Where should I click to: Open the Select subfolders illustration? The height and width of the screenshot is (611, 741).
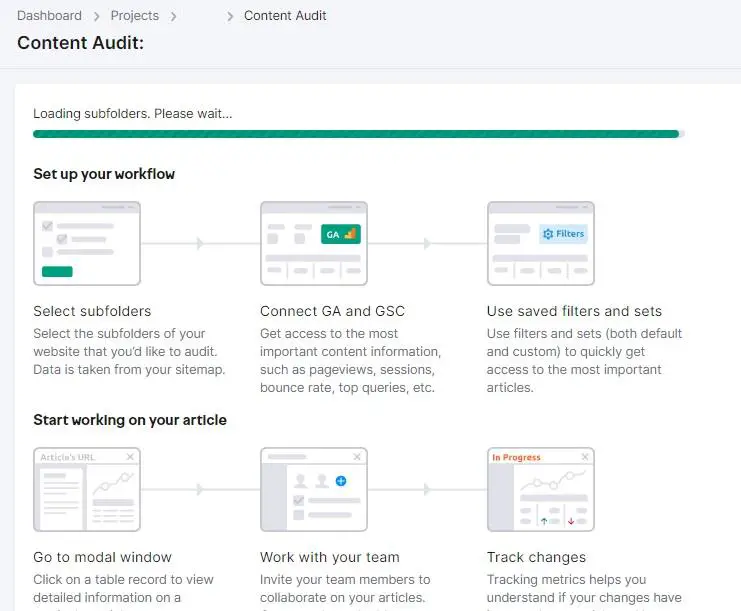[87, 243]
